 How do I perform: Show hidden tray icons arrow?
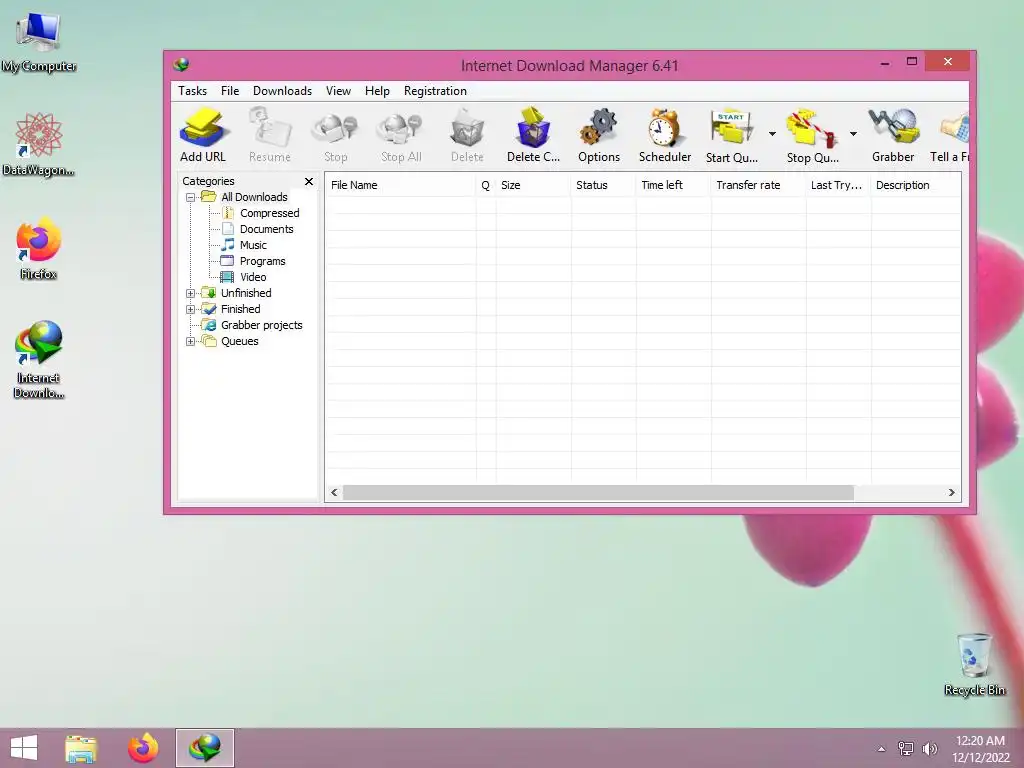[882, 749]
